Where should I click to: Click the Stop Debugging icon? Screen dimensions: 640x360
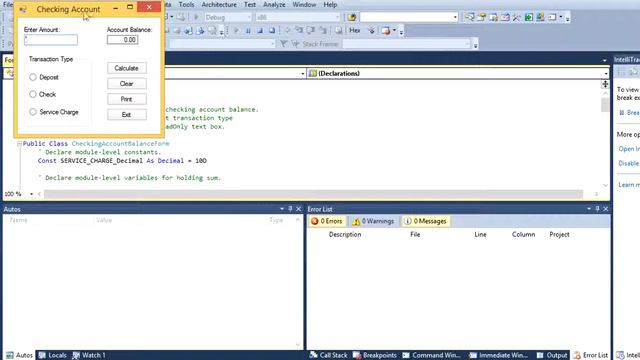(260, 31)
